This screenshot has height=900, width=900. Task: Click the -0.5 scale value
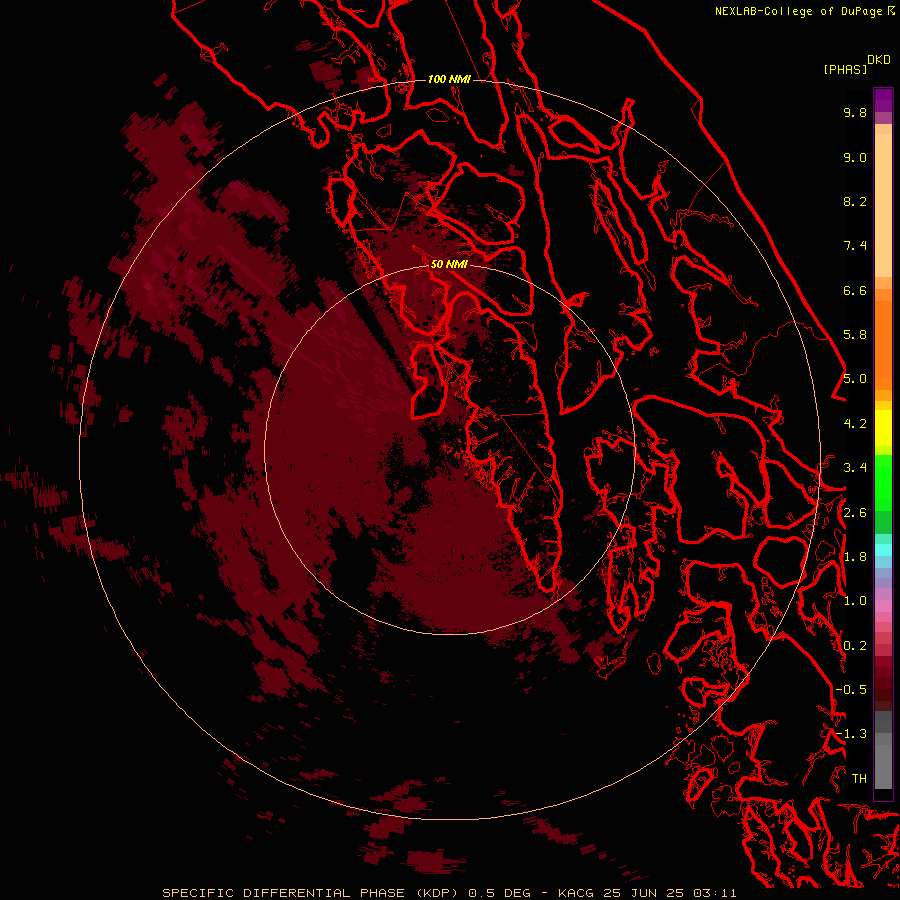click(851, 690)
